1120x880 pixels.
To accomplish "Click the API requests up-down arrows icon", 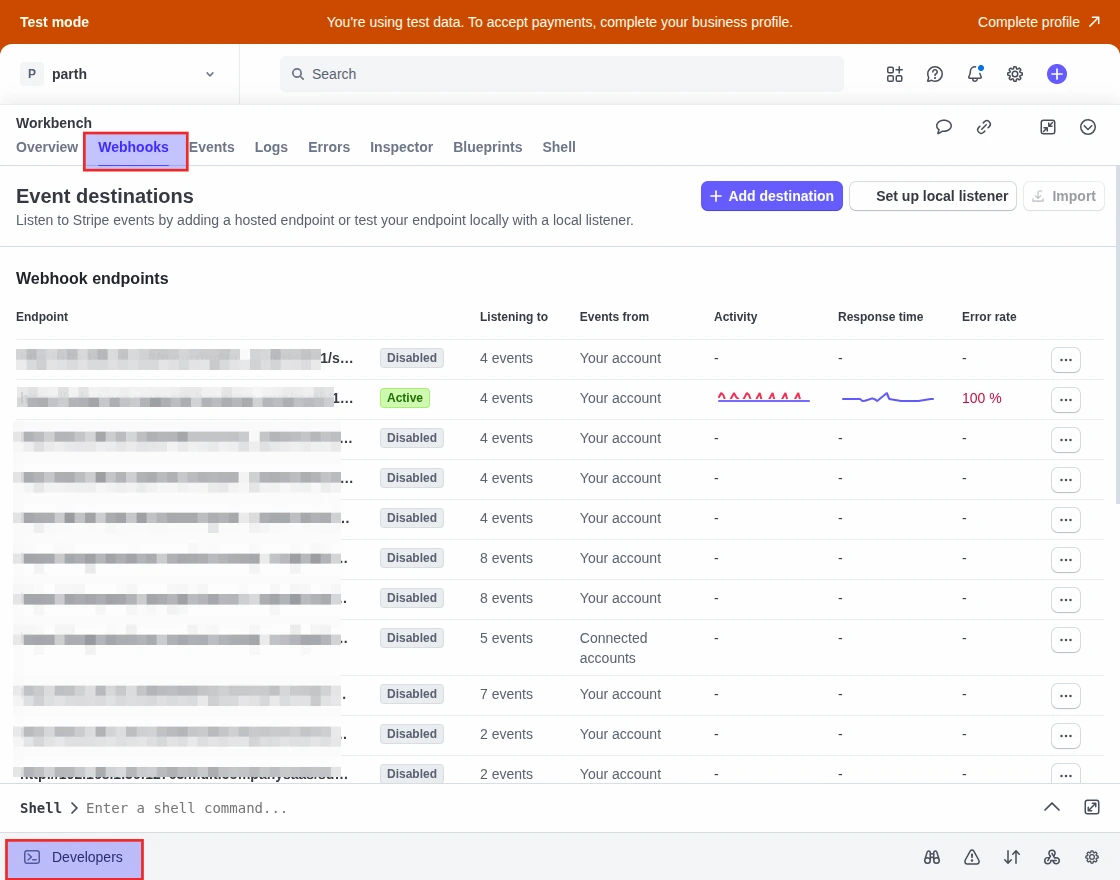I will click(1012, 857).
